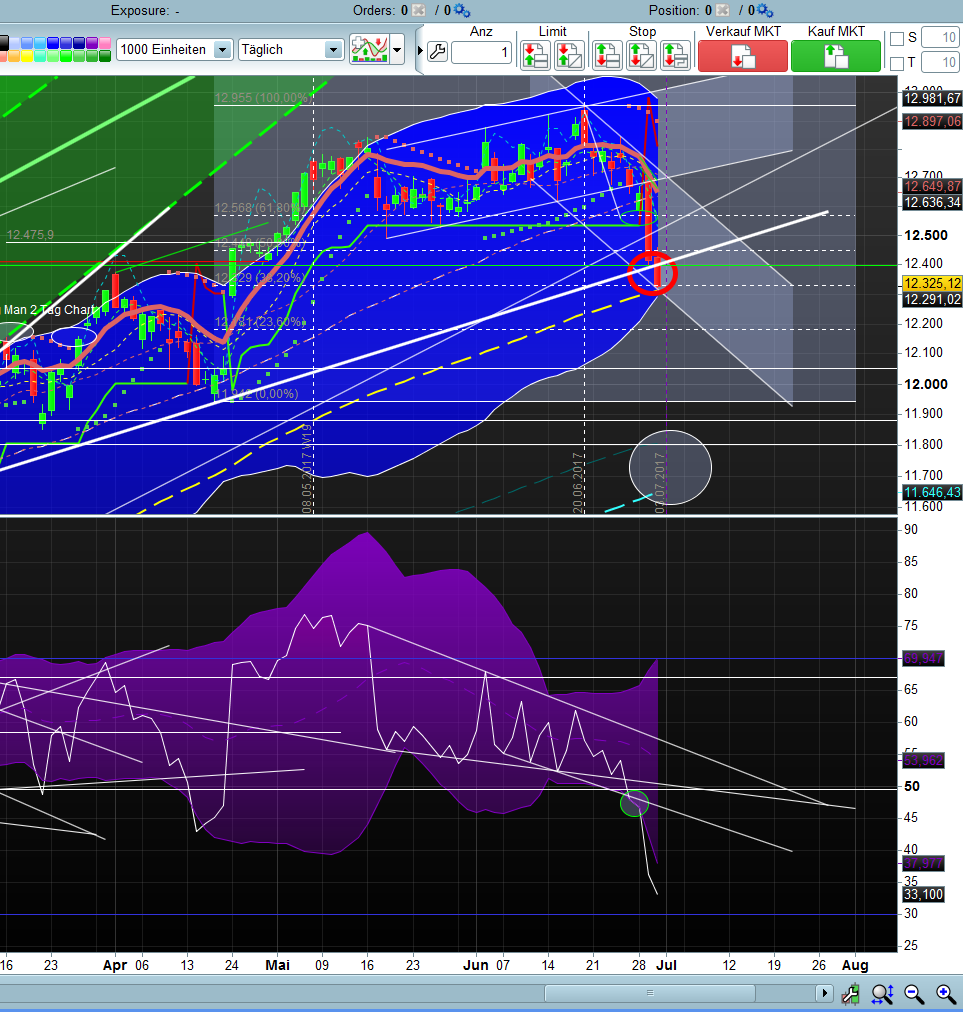This screenshot has width=963, height=1012.
Task: Place the second Limit order icon
Action: click(569, 56)
